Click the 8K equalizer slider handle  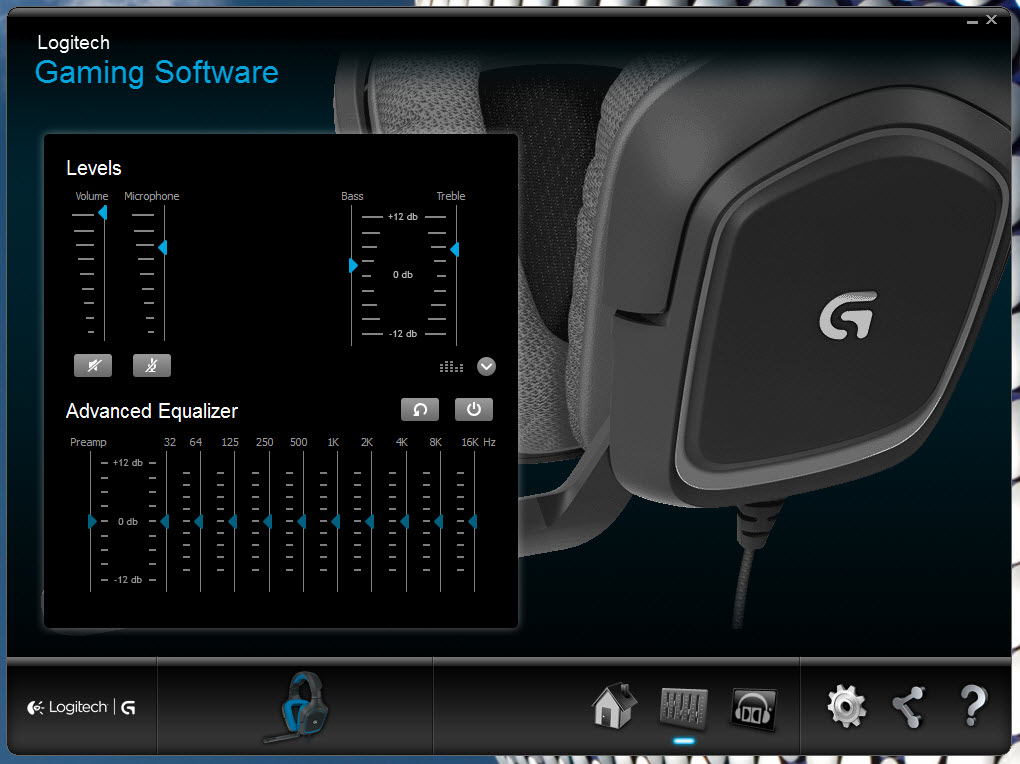point(438,521)
